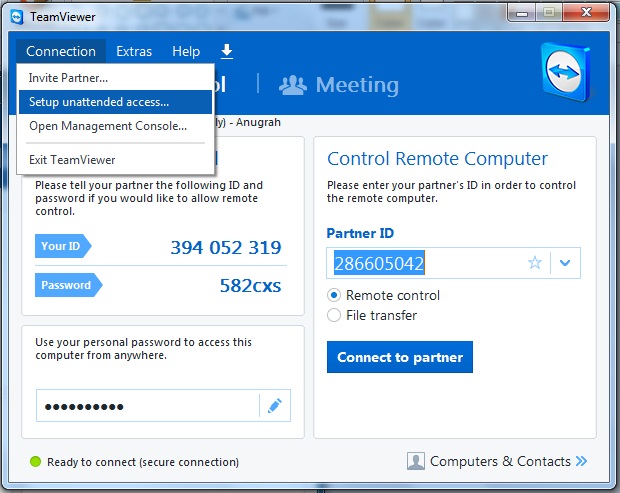
Task: Select File transfer radio button
Action: [334, 315]
